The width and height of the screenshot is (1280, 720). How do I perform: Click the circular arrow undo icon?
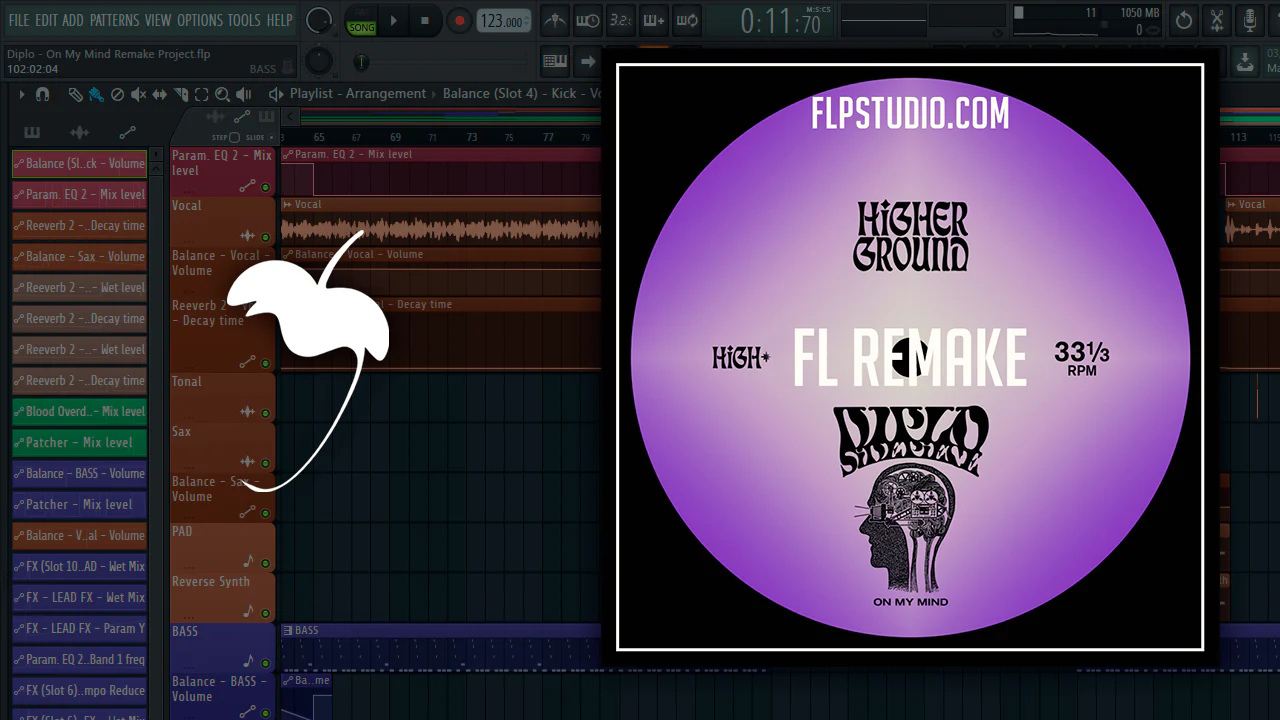tap(1184, 20)
